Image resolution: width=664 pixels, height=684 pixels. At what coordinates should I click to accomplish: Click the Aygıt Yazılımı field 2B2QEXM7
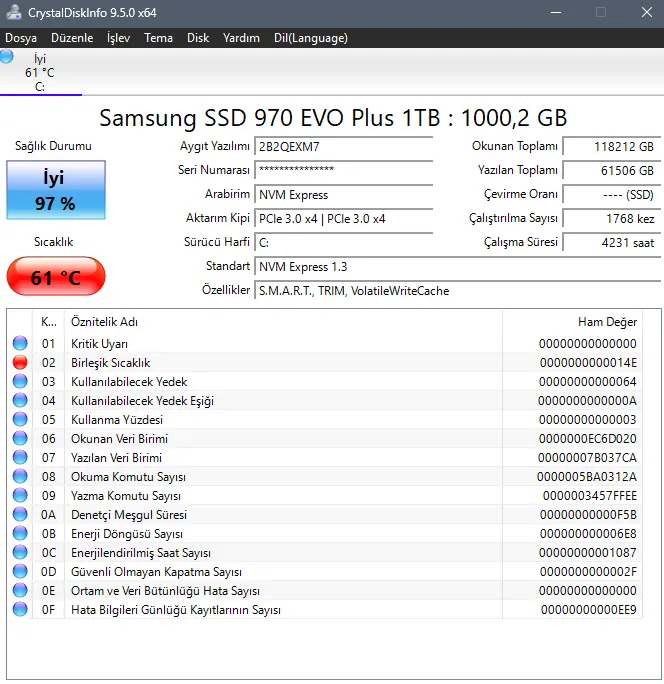pos(344,147)
